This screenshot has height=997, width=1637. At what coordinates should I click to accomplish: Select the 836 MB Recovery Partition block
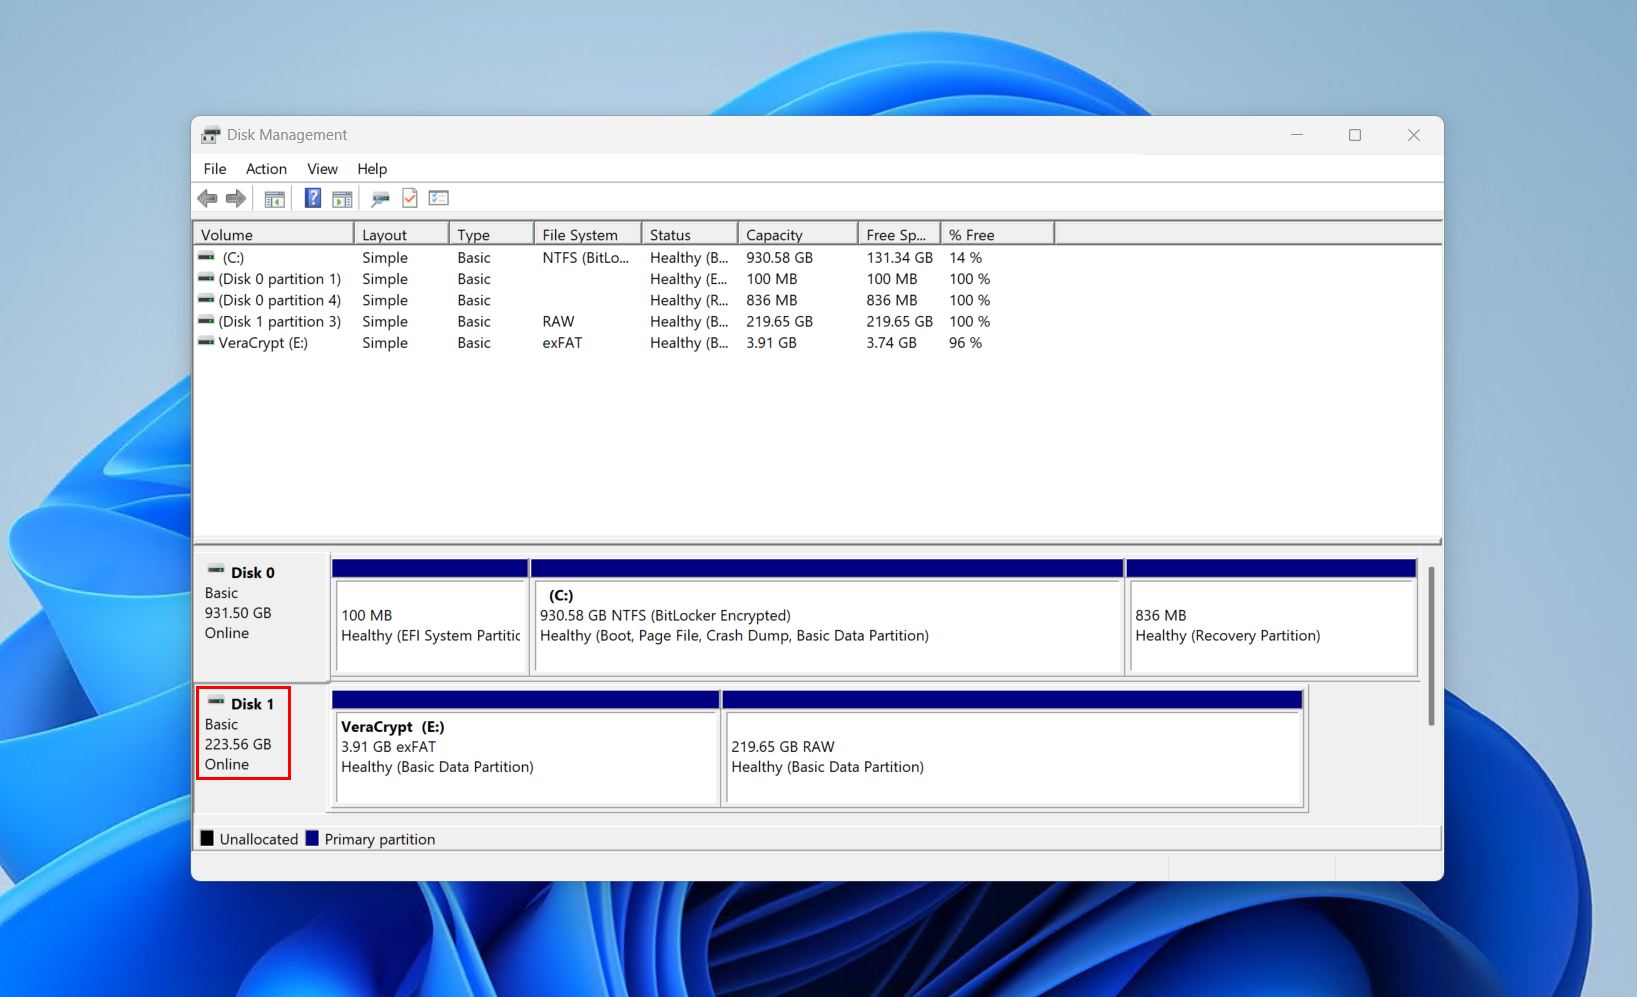tap(1271, 617)
